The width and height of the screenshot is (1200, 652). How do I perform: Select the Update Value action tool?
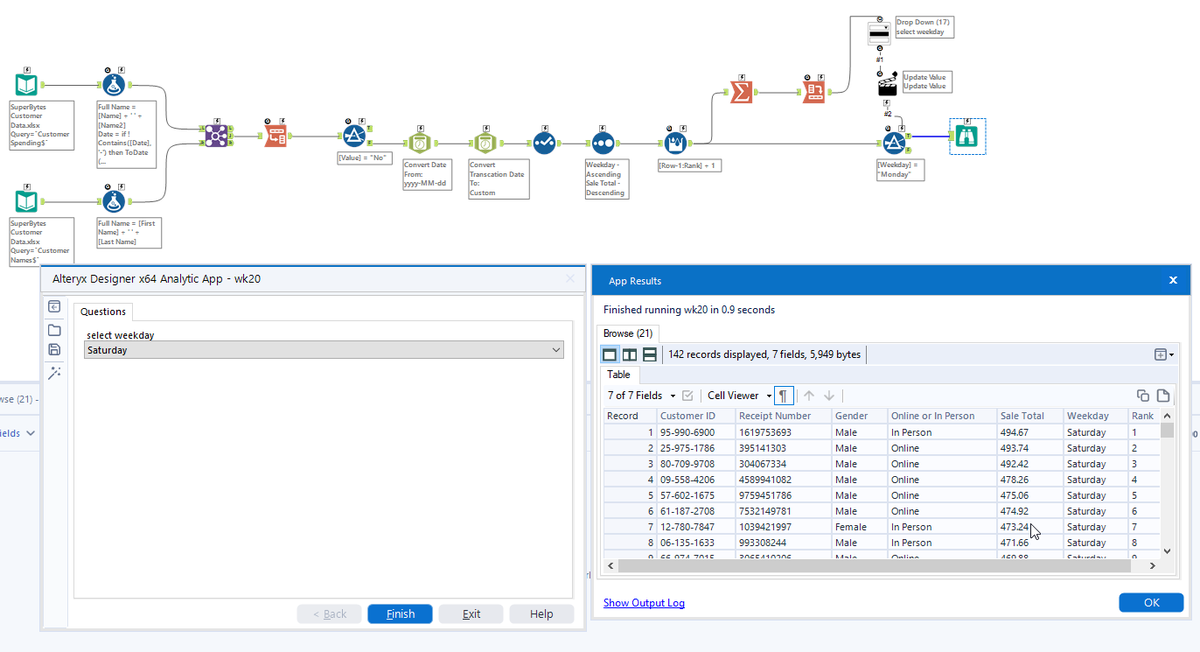887,84
